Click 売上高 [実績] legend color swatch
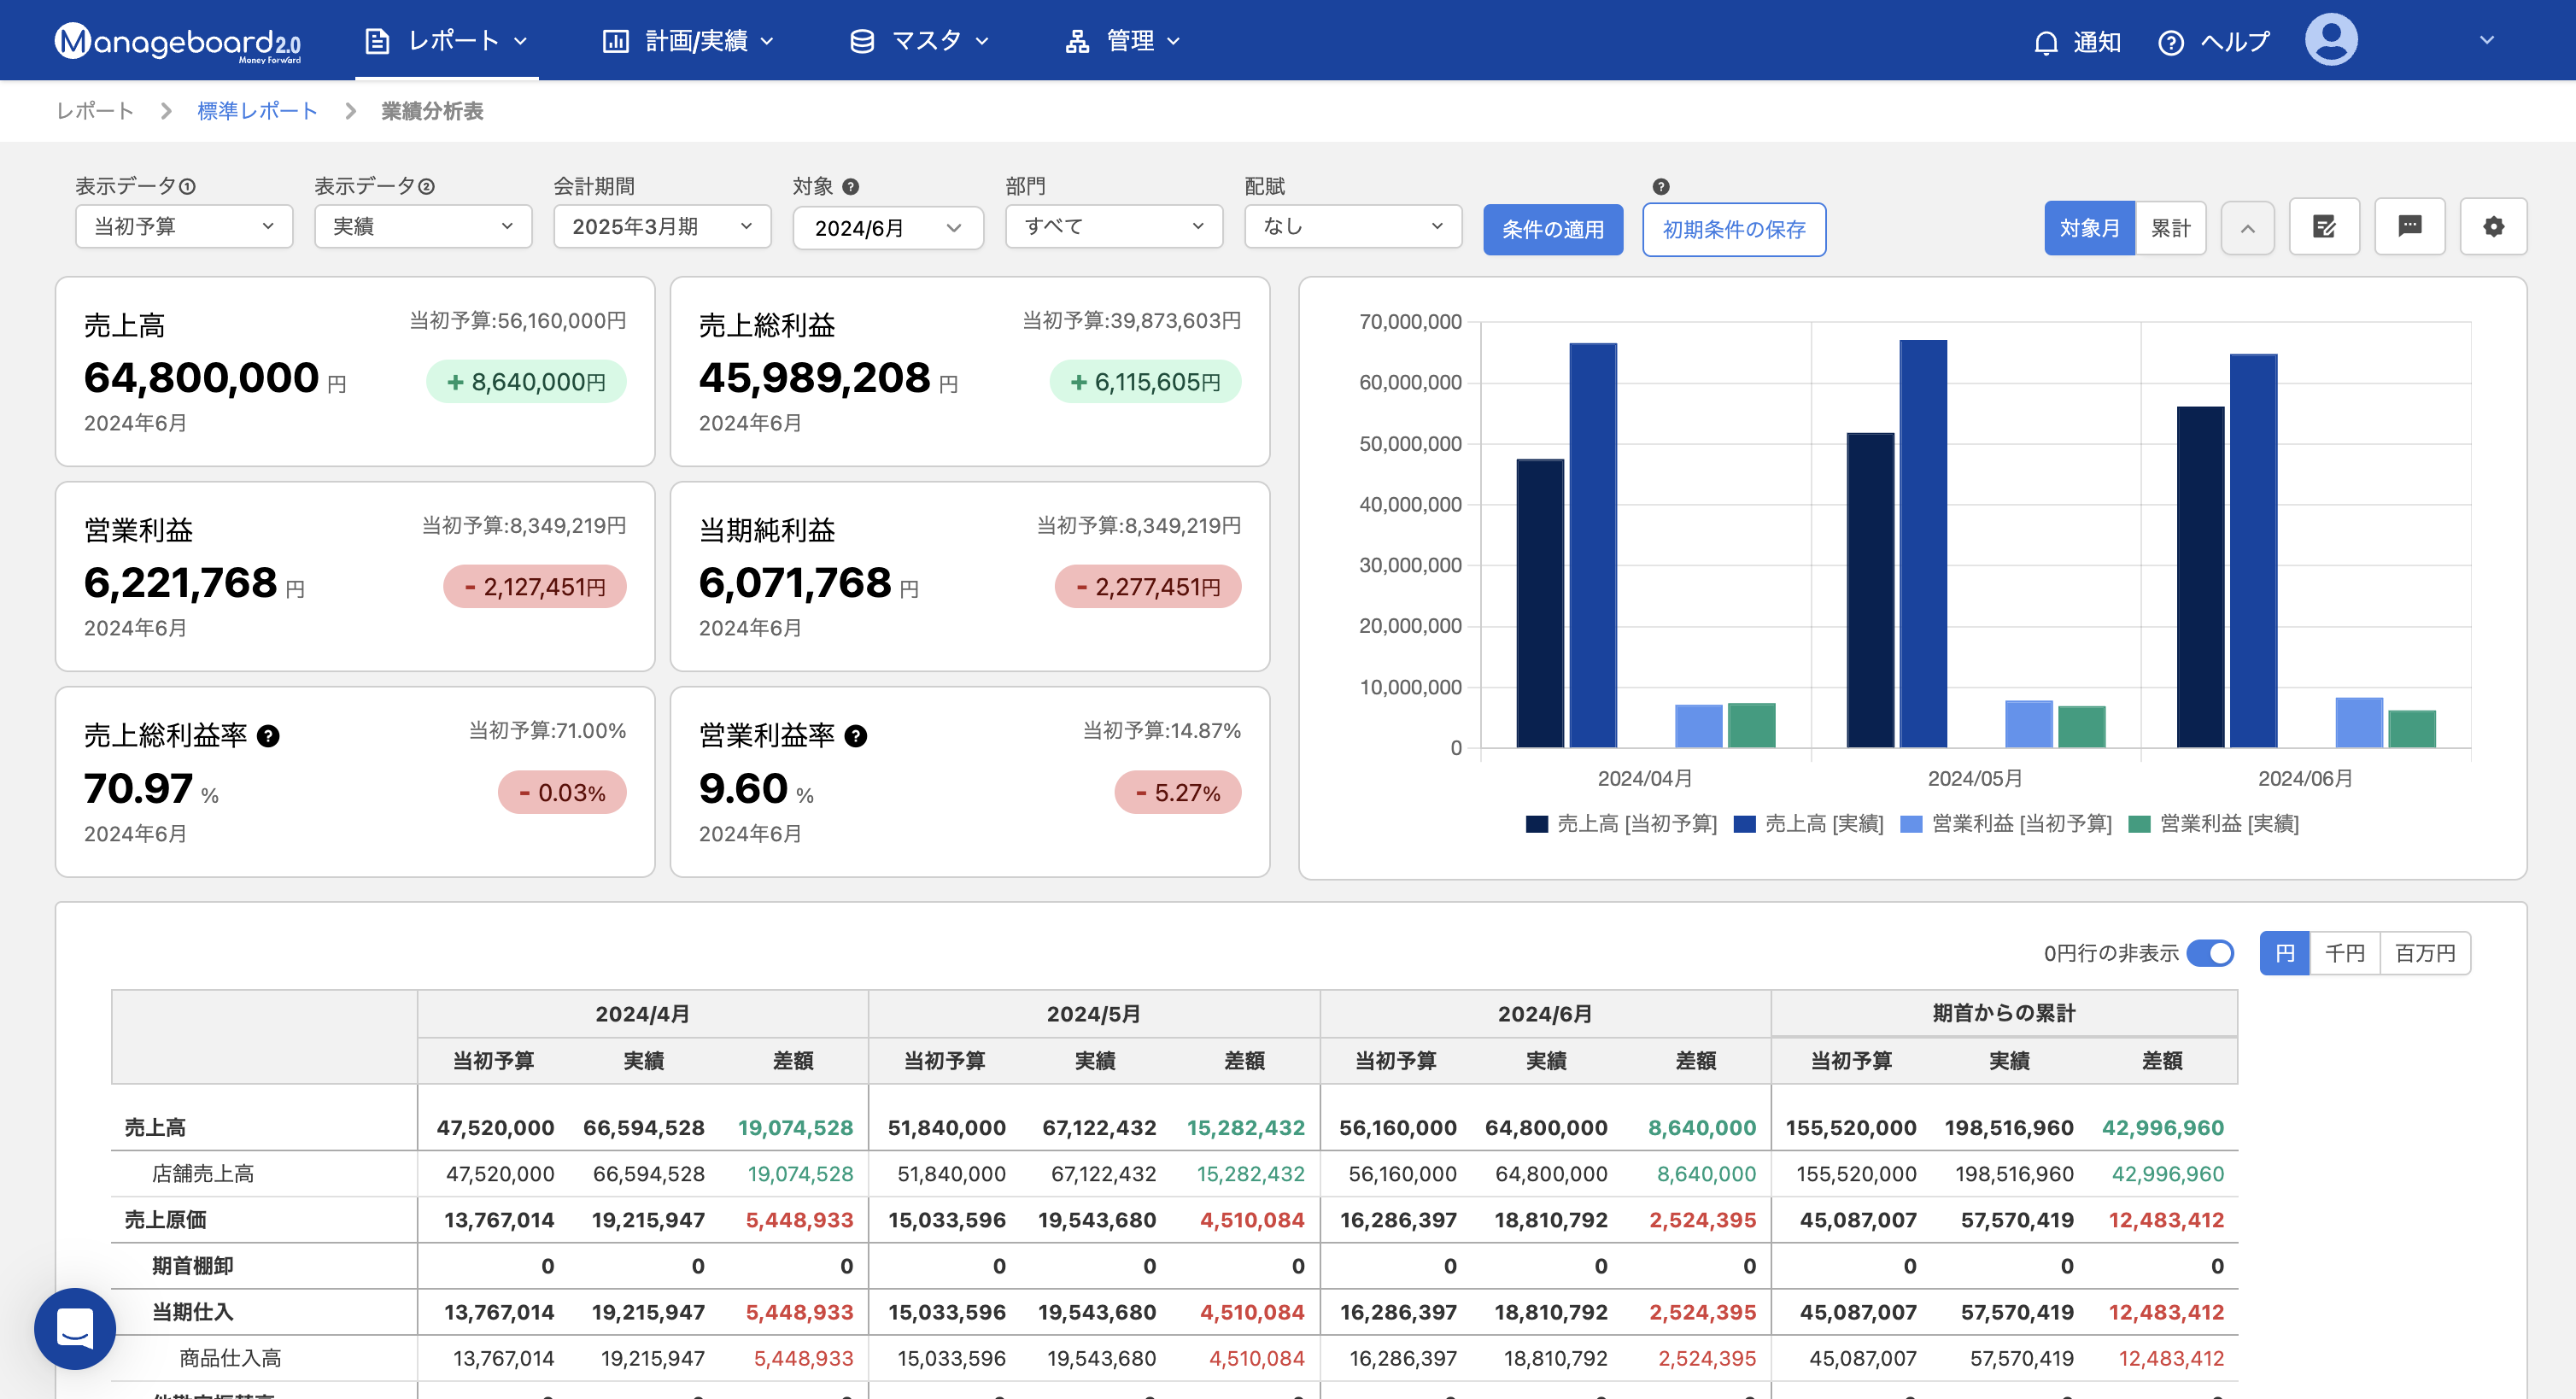This screenshot has width=2576, height=1399. (1744, 824)
